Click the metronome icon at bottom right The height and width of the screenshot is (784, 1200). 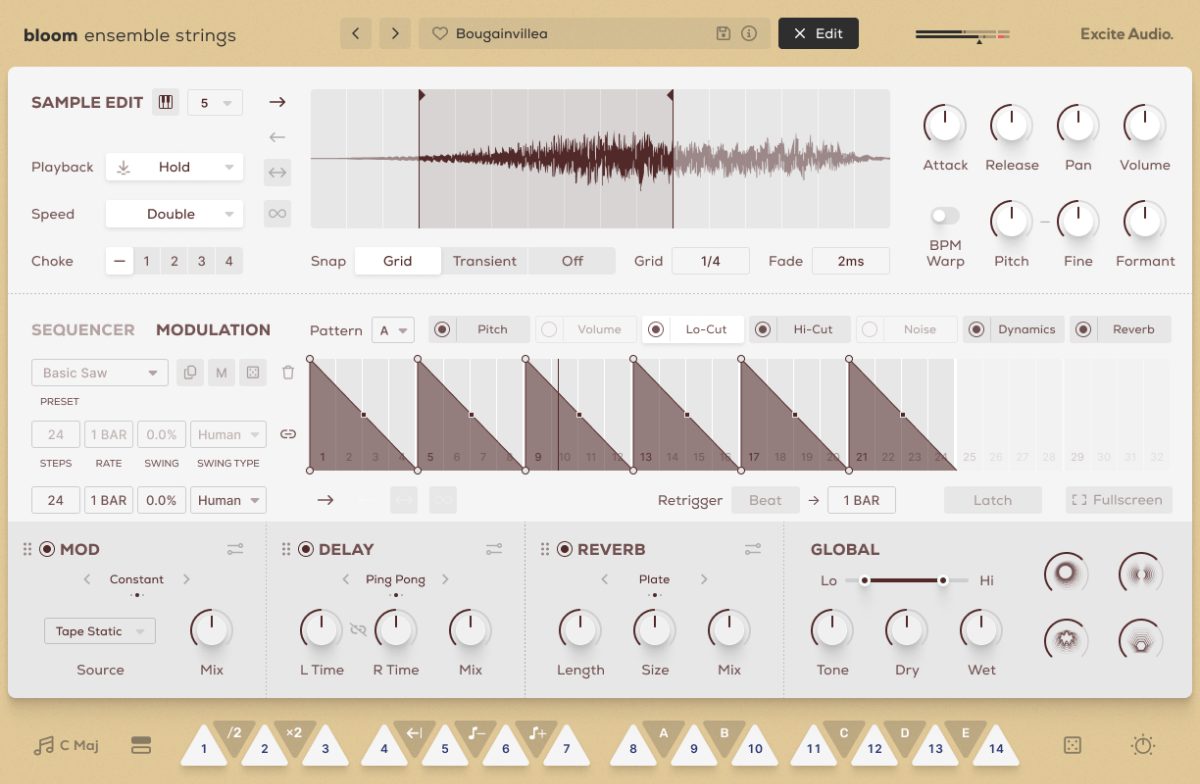(1142, 745)
